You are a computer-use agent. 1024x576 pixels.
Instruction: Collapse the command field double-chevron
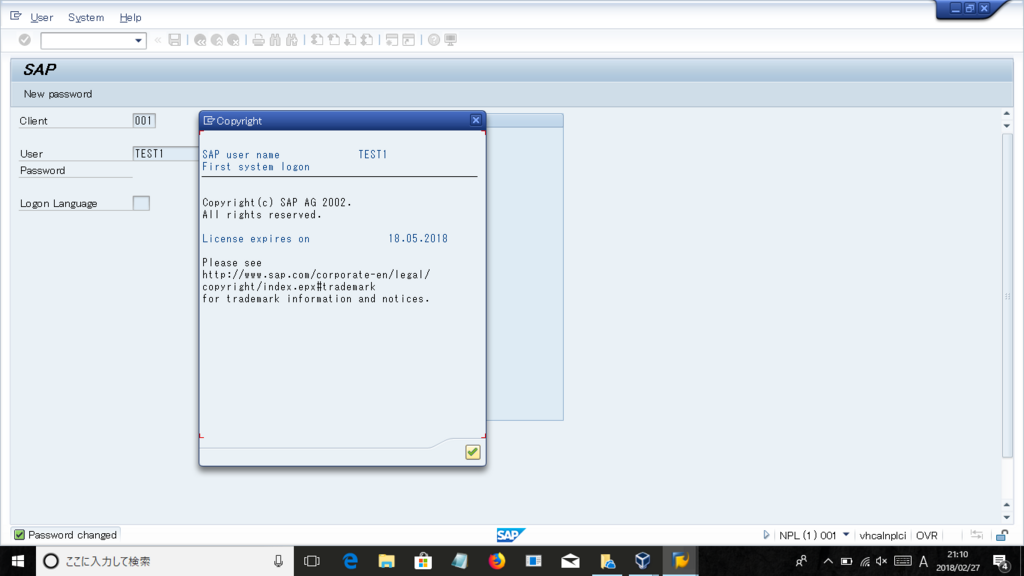157,40
